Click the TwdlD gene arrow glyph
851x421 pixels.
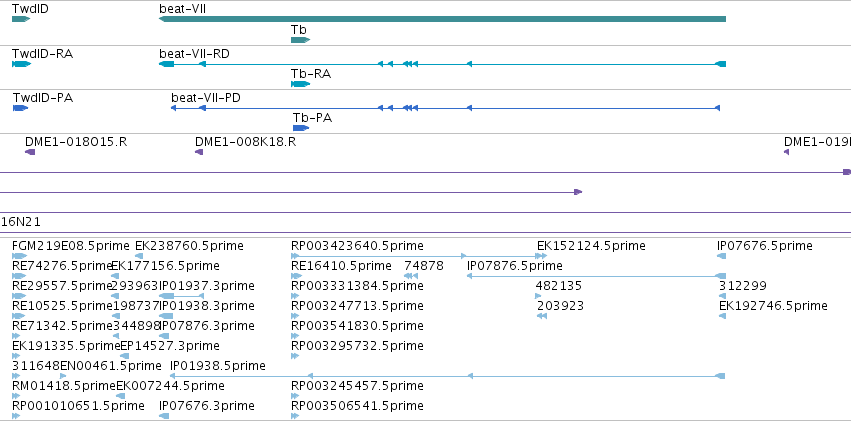(x=21, y=19)
